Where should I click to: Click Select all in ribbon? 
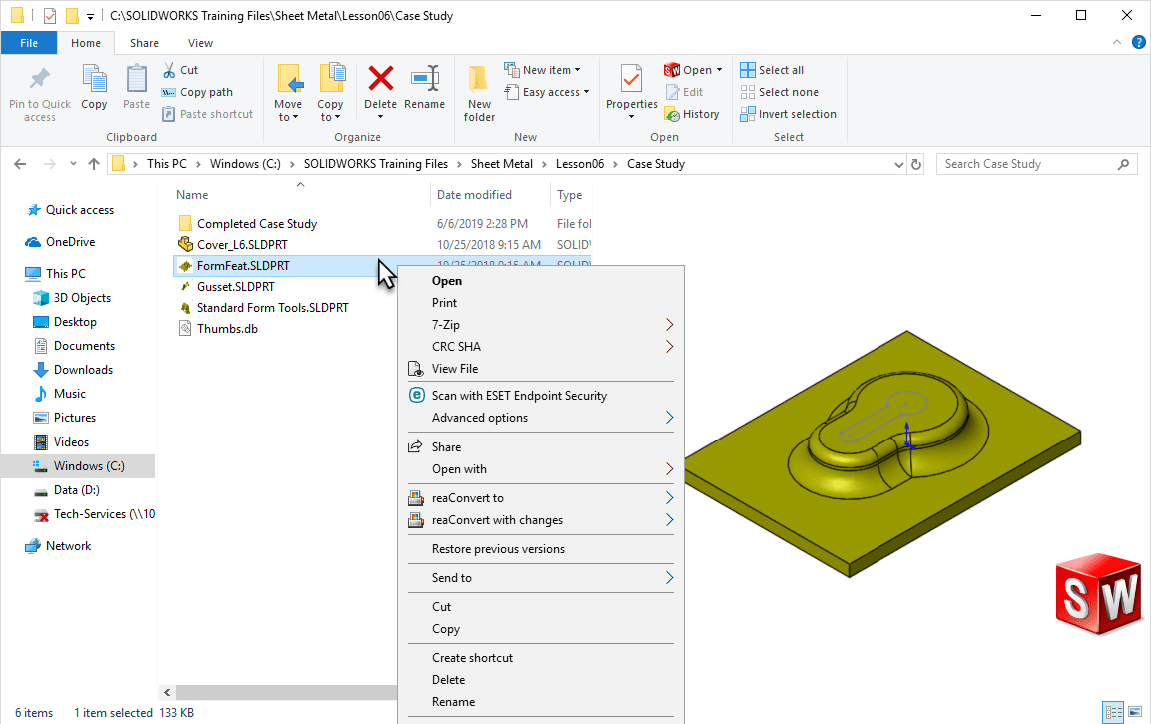tap(772, 70)
